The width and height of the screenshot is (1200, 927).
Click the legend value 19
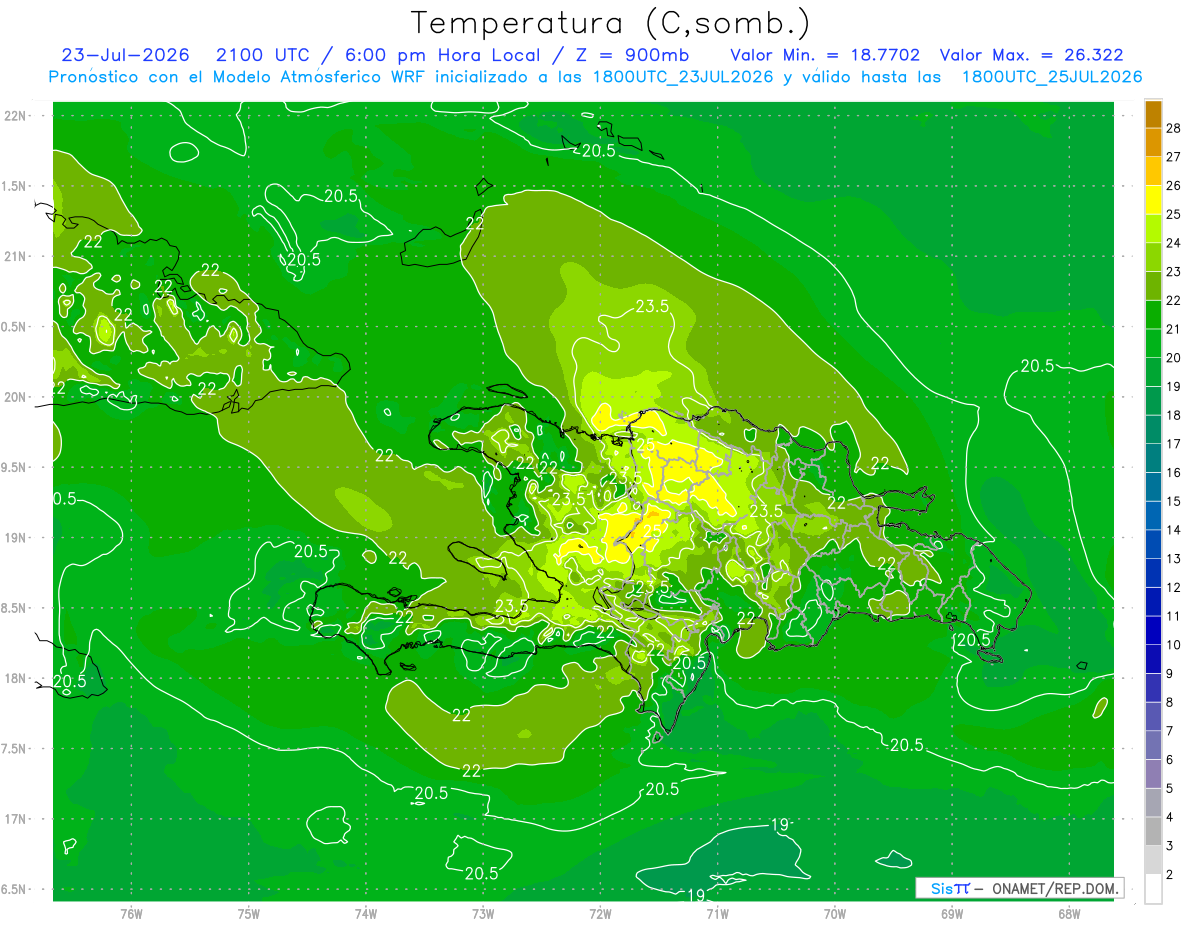point(1175,387)
